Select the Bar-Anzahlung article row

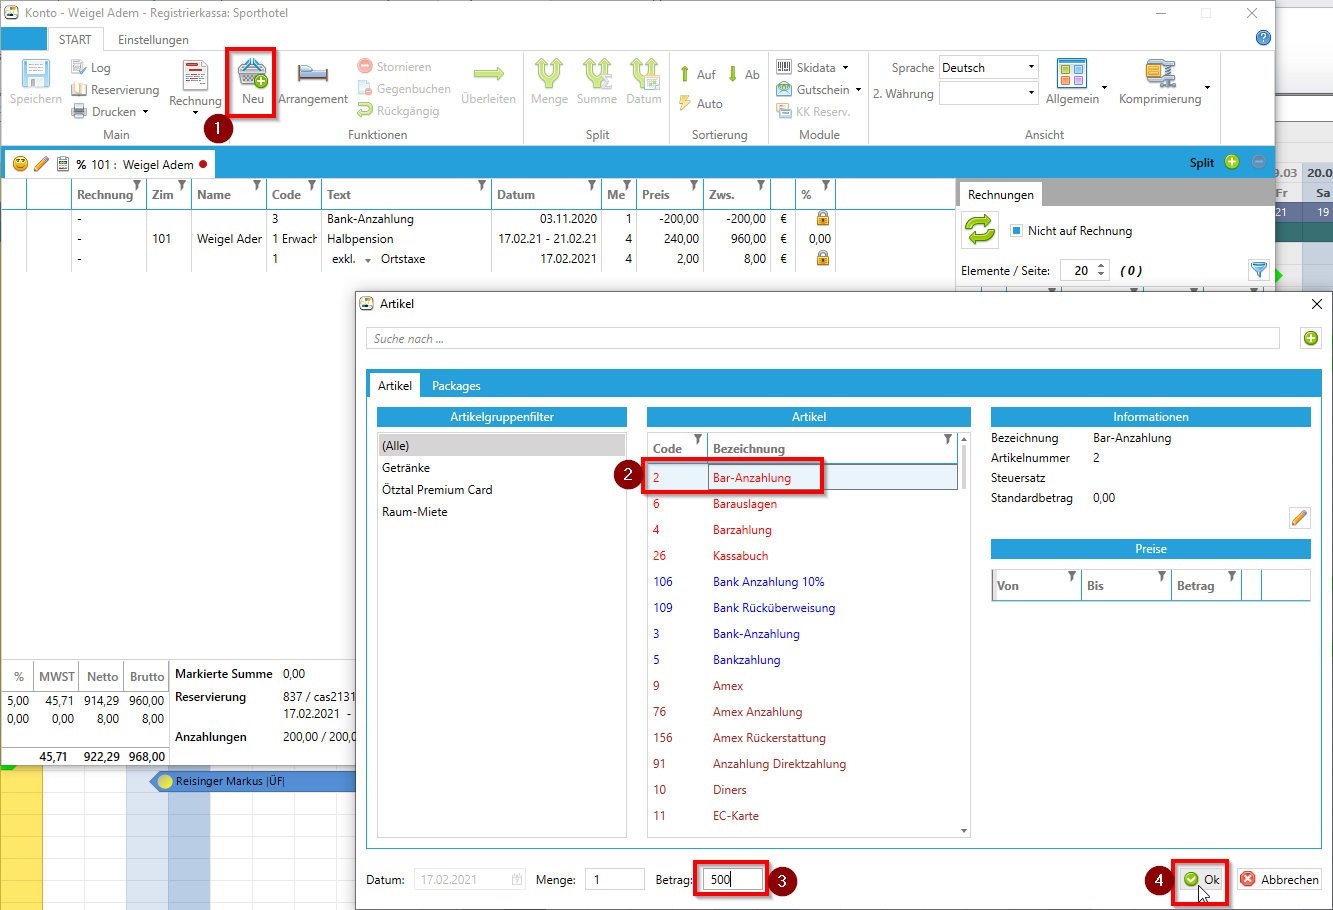click(803, 478)
